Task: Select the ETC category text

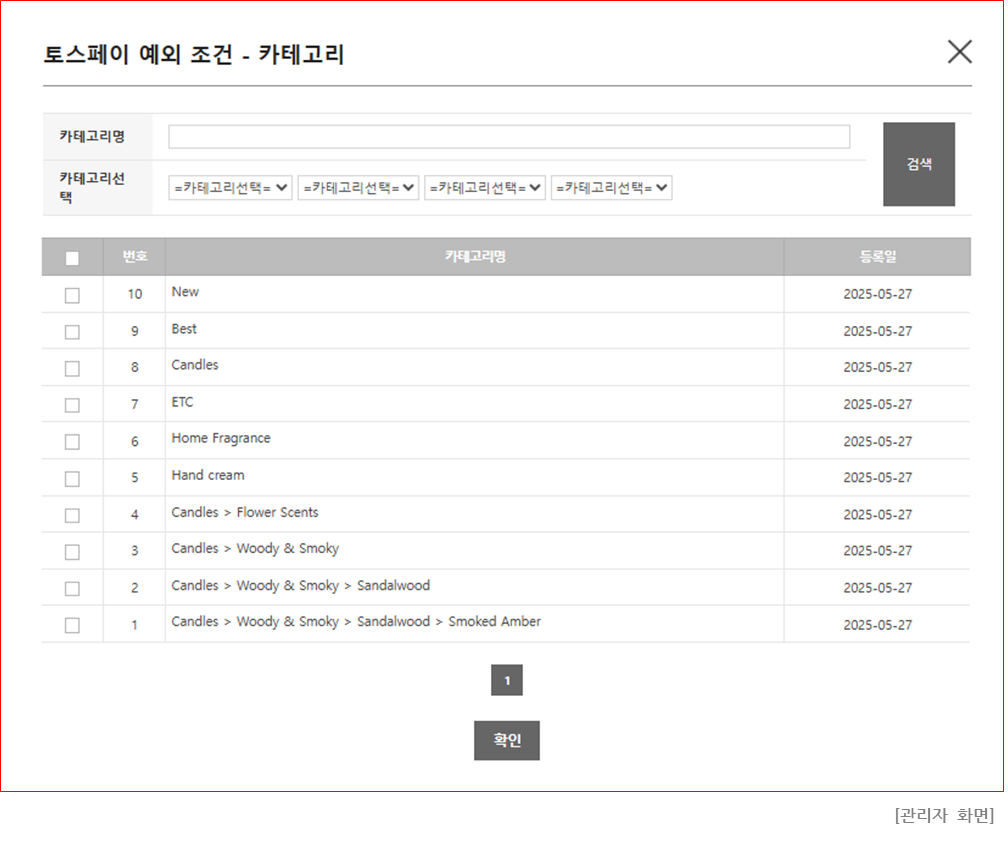Action: point(182,402)
